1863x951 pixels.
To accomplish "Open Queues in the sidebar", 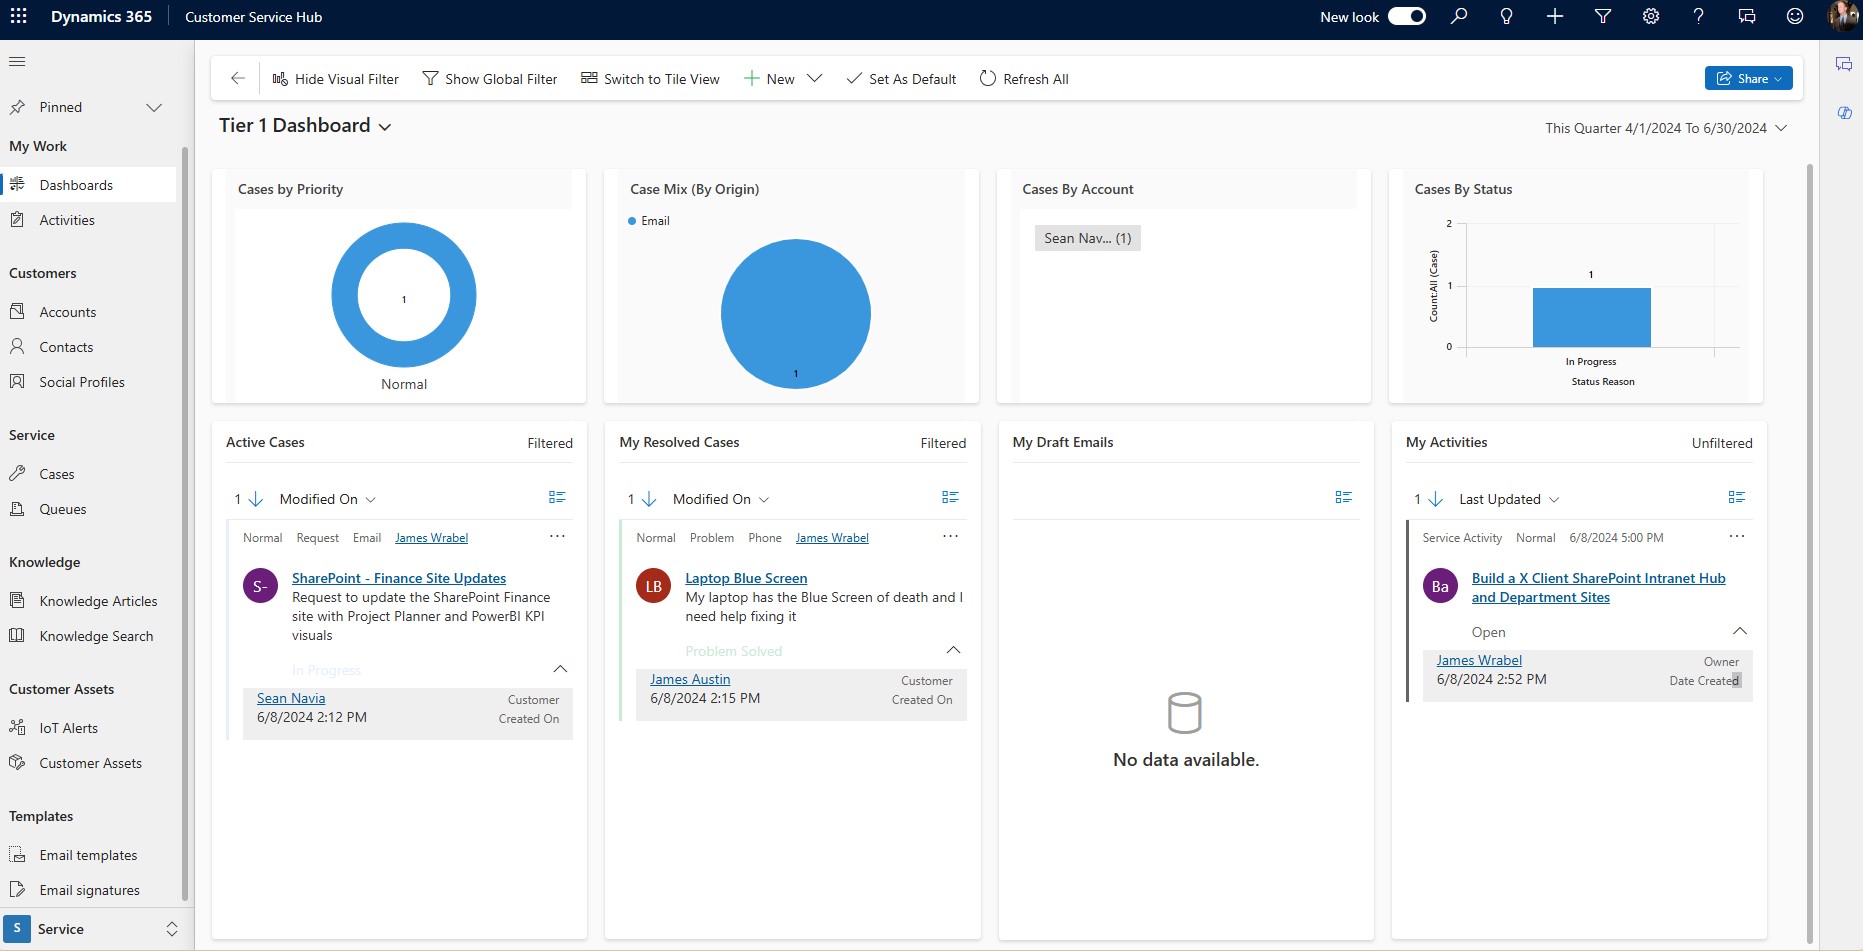I will tap(88, 509).
